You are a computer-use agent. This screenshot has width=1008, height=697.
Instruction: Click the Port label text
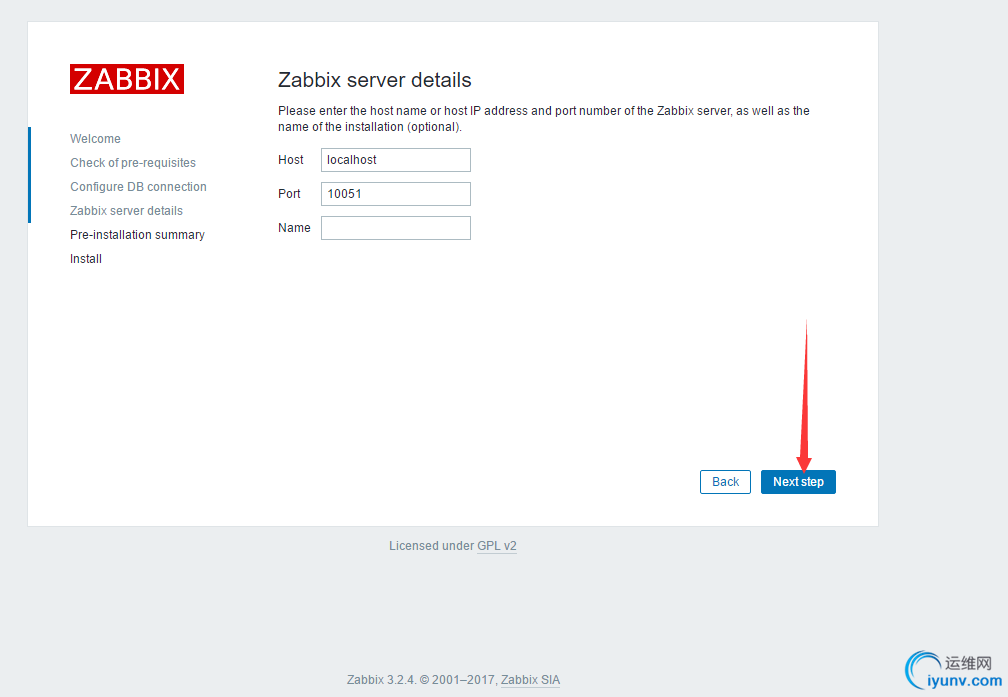289,194
